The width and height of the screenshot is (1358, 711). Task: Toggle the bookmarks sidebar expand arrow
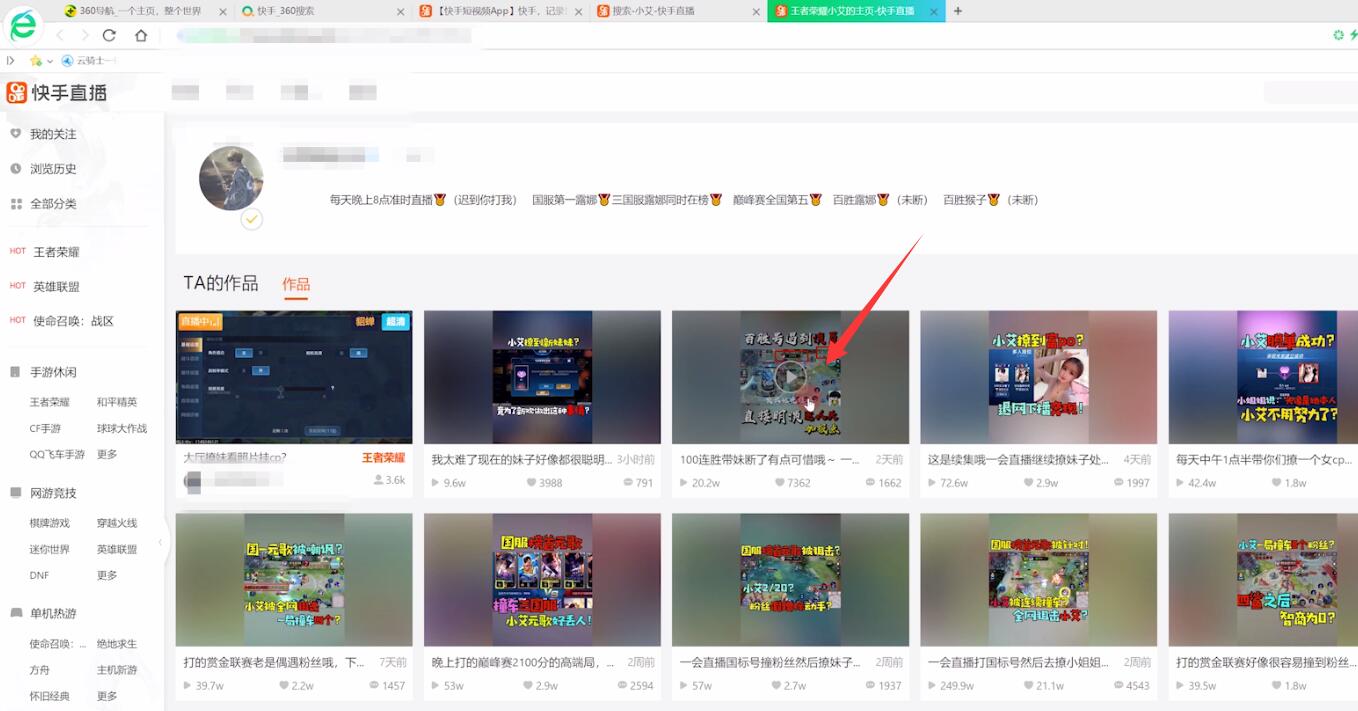click(x=11, y=61)
